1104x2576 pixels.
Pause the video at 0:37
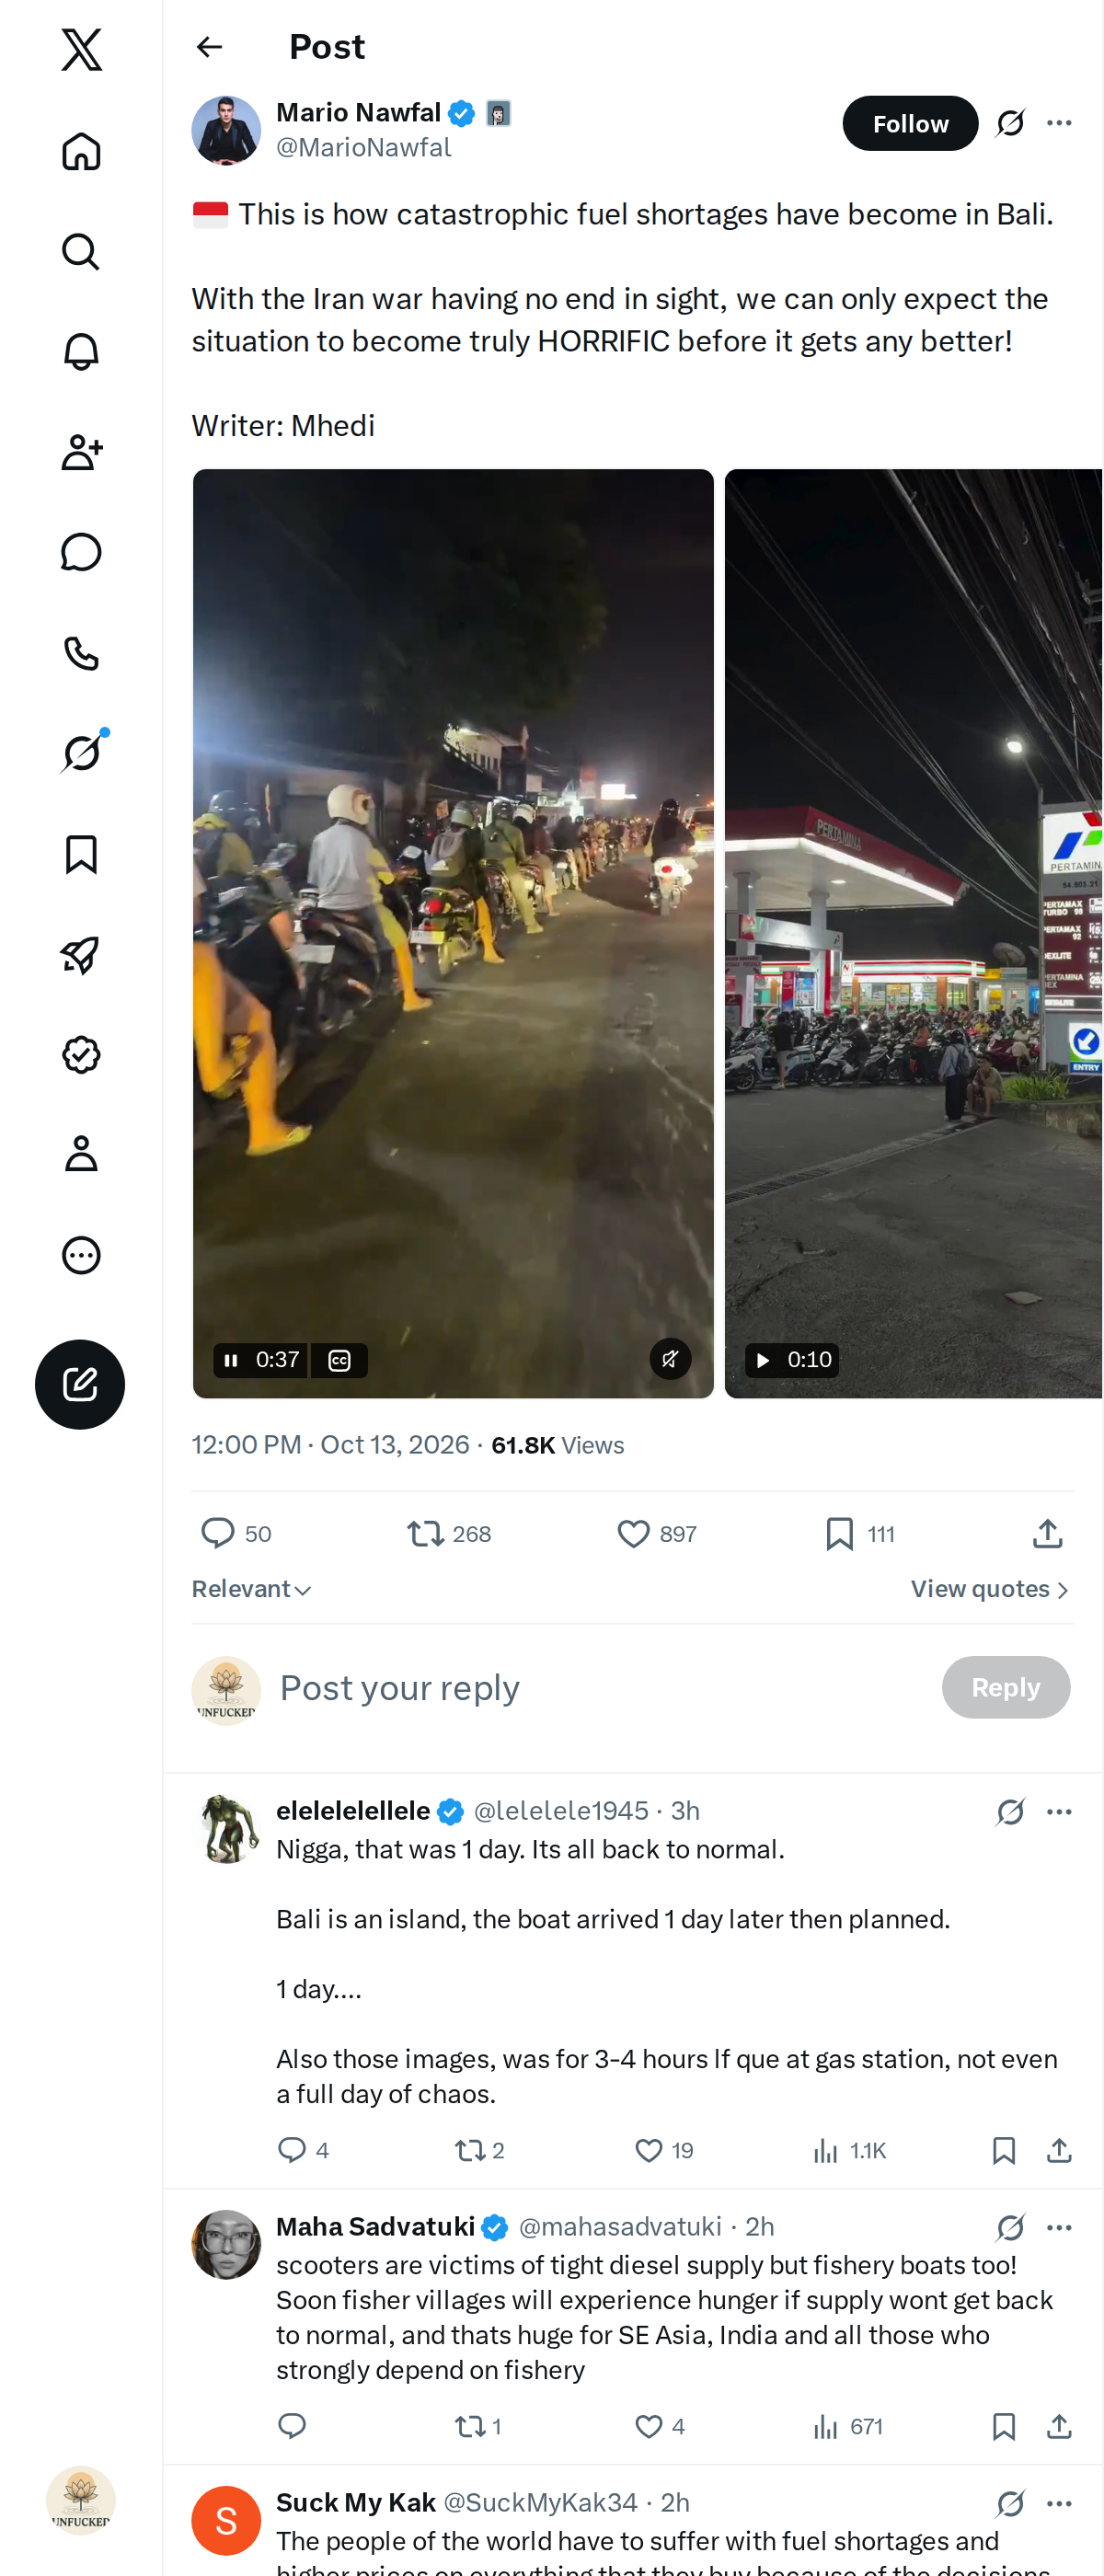(x=231, y=1360)
